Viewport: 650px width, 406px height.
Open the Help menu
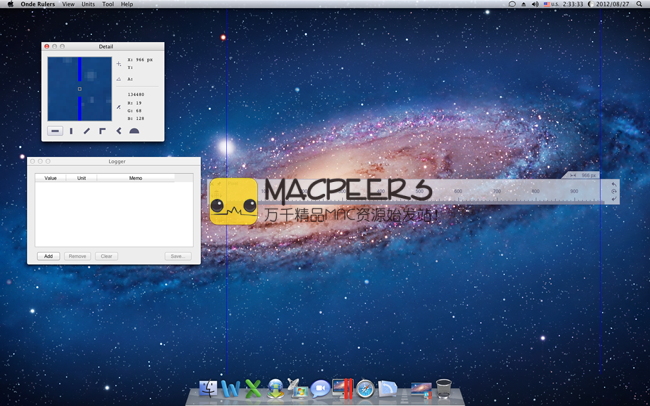pyautogui.click(x=127, y=4)
